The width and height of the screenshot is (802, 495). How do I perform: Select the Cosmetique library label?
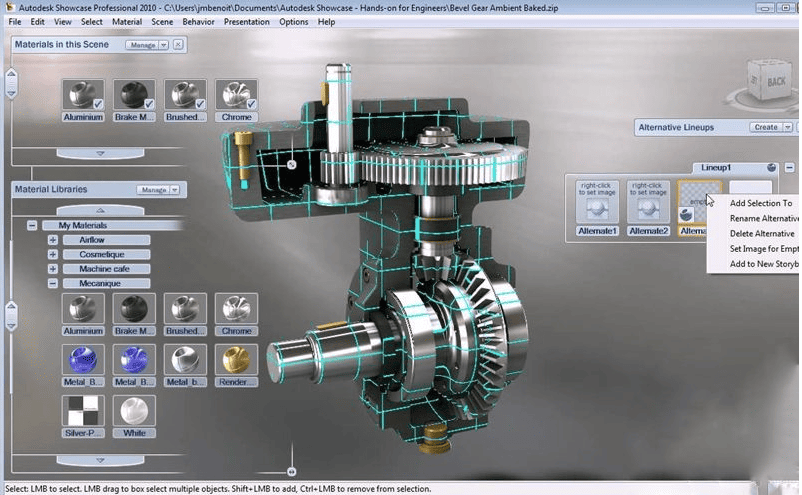106,254
